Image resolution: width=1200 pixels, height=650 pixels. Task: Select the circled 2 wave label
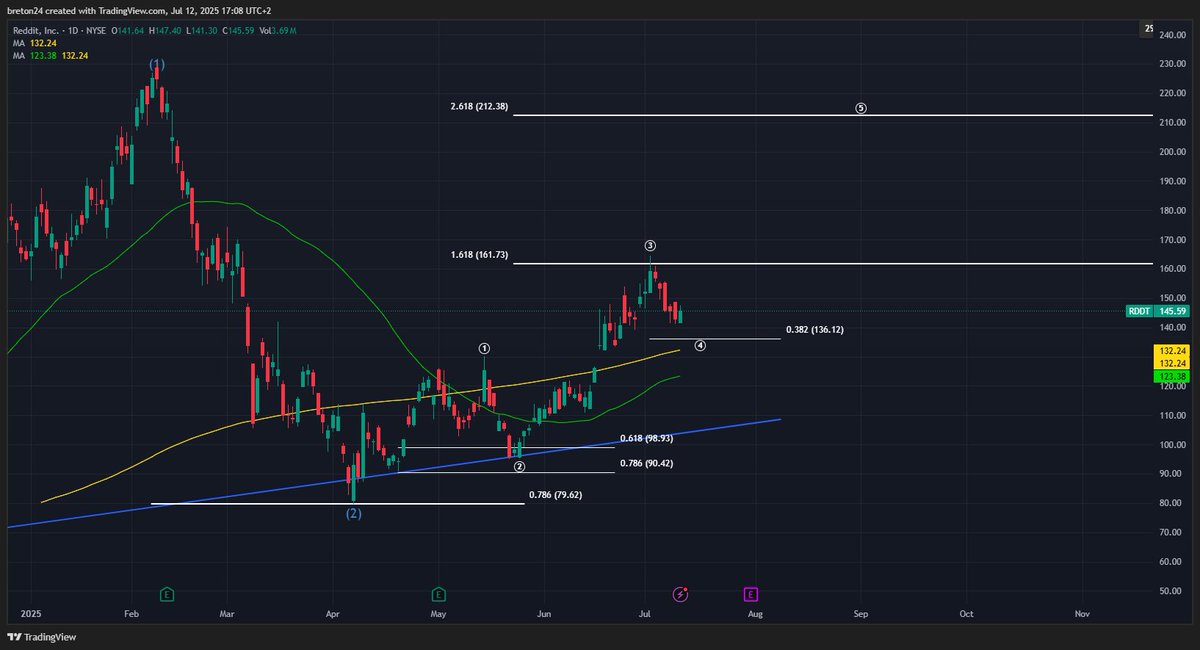[519, 466]
